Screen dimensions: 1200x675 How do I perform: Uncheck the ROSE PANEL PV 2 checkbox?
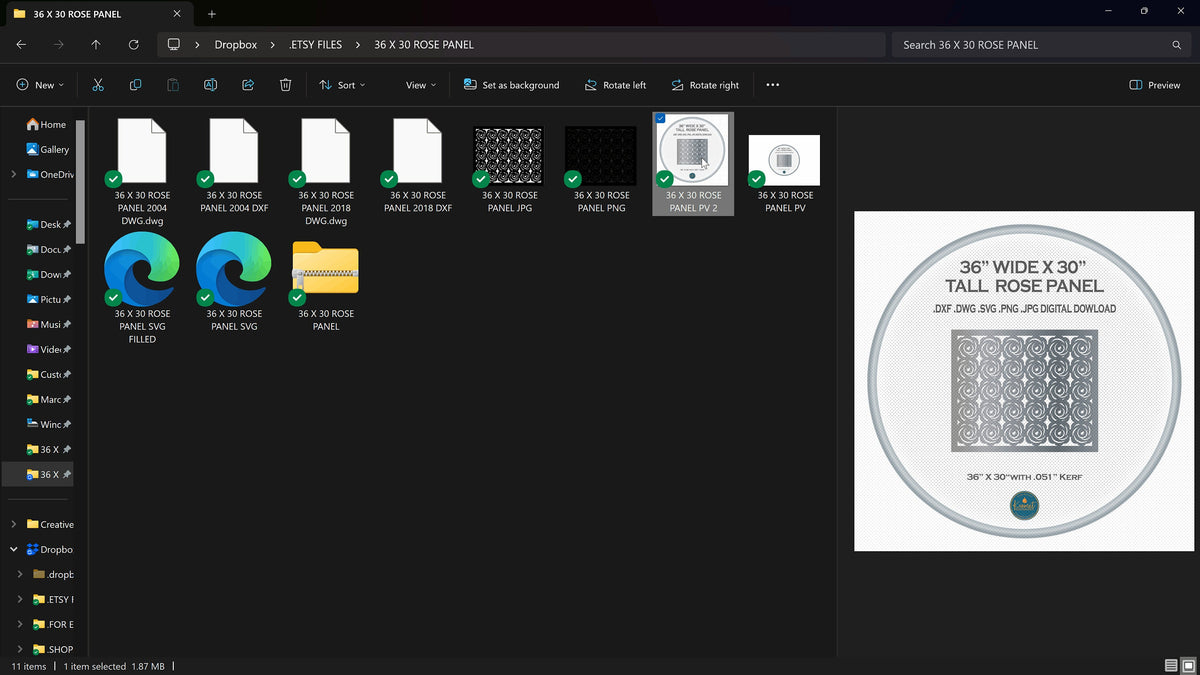[x=660, y=119]
